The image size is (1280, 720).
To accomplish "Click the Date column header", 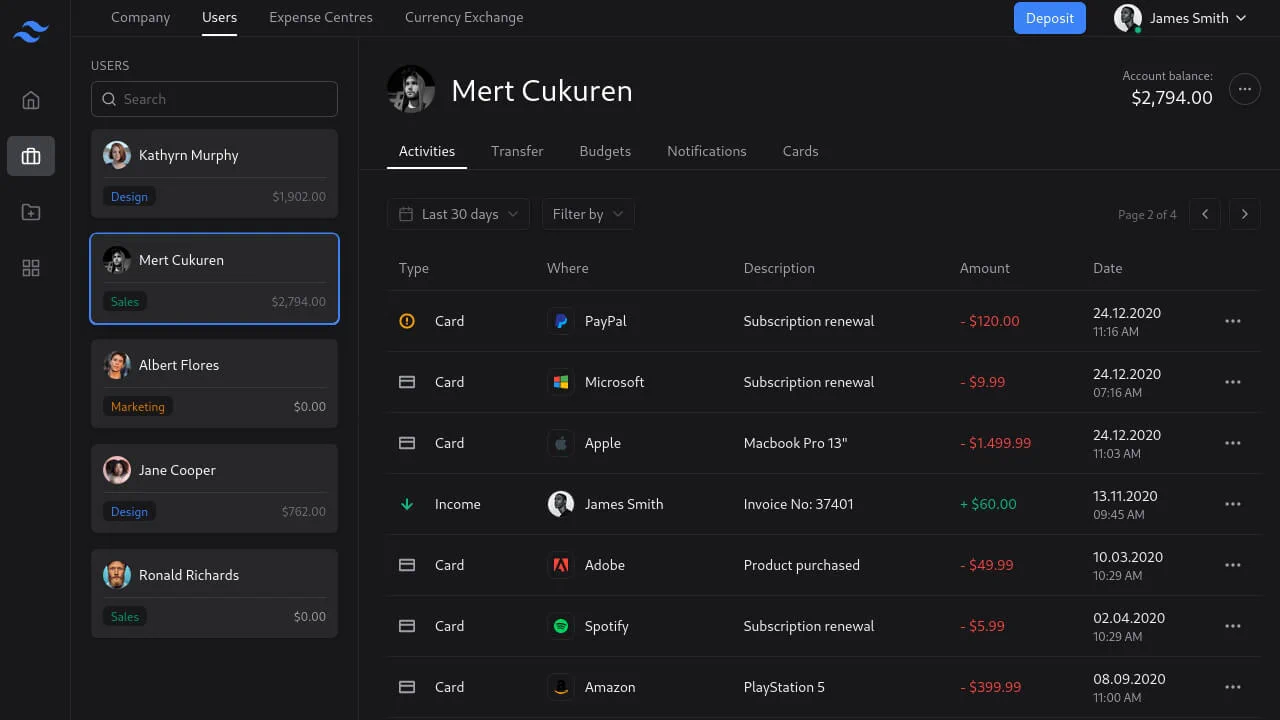I will (1108, 268).
